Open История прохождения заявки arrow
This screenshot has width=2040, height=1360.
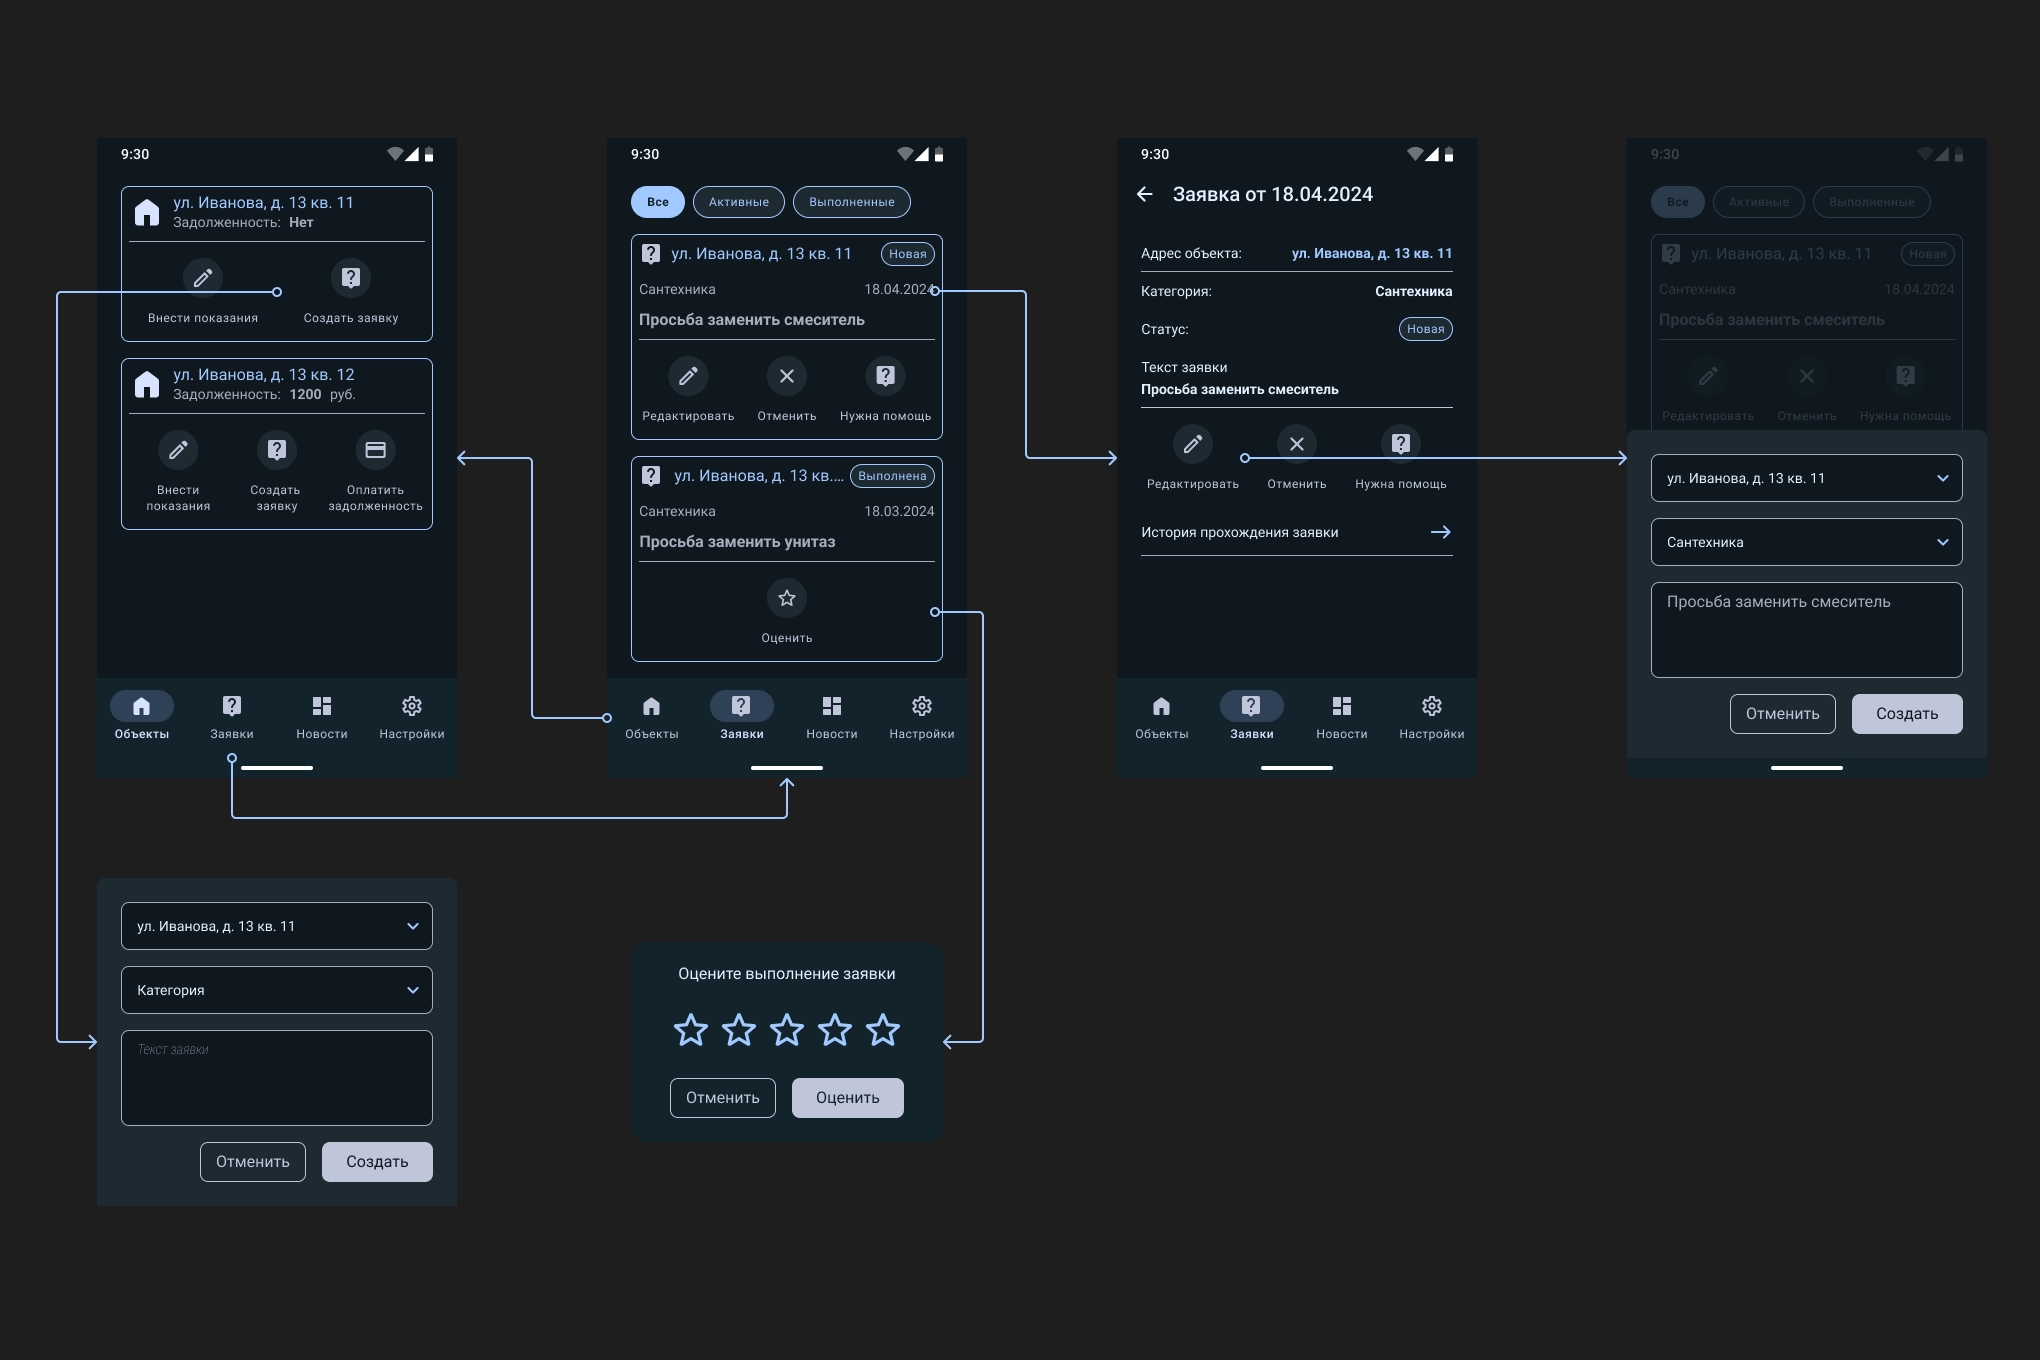click(1440, 532)
